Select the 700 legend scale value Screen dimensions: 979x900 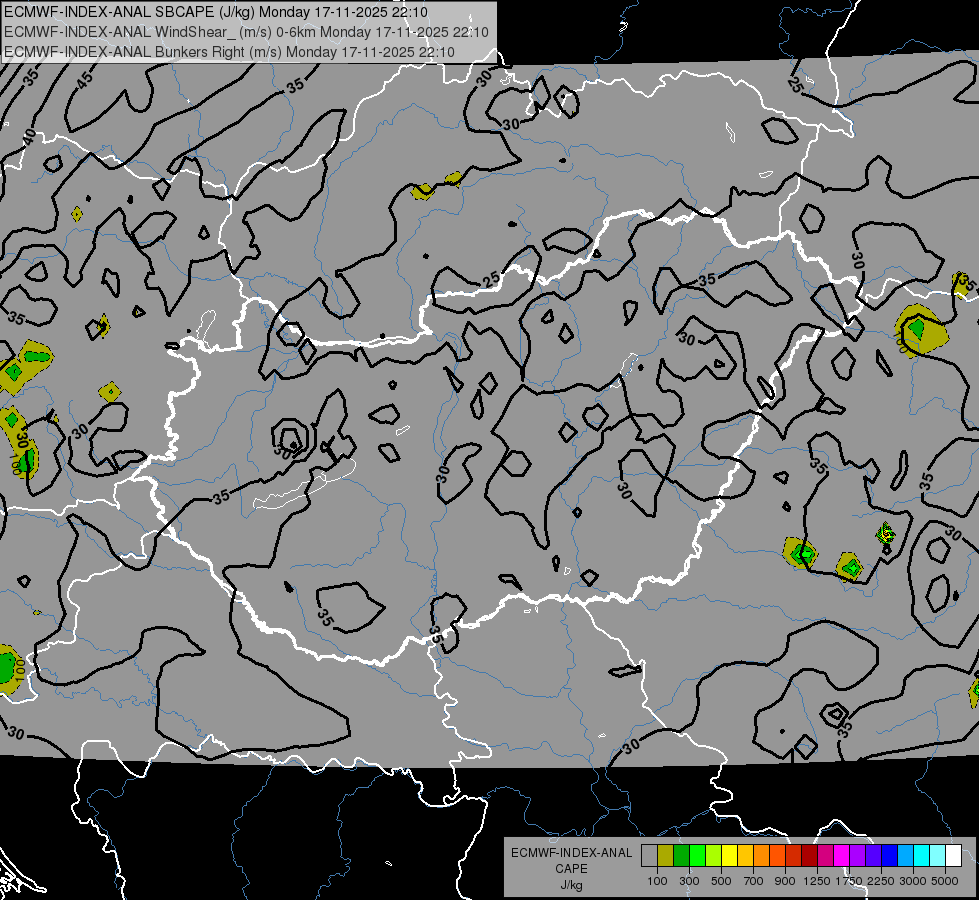pos(754,881)
